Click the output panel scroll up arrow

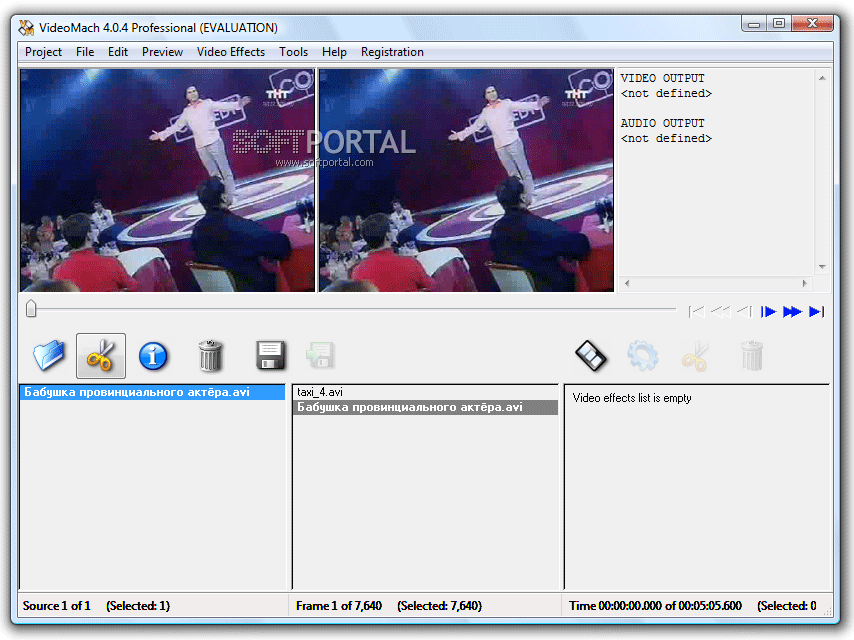[x=822, y=78]
